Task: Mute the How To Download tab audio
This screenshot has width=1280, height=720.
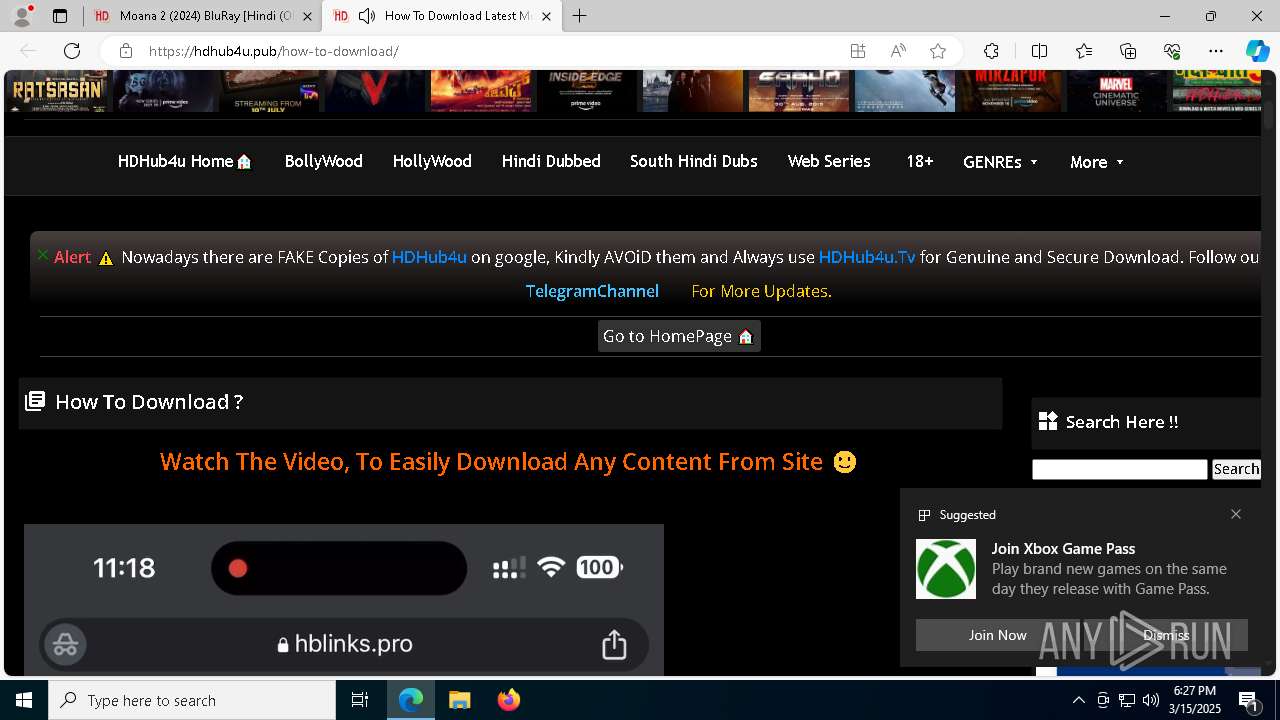Action: click(x=367, y=16)
